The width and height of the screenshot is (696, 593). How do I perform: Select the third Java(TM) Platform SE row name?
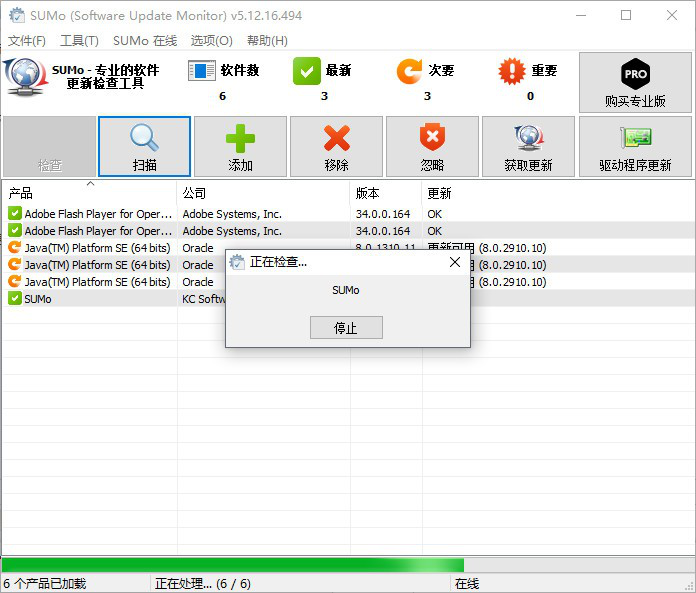click(97, 282)
